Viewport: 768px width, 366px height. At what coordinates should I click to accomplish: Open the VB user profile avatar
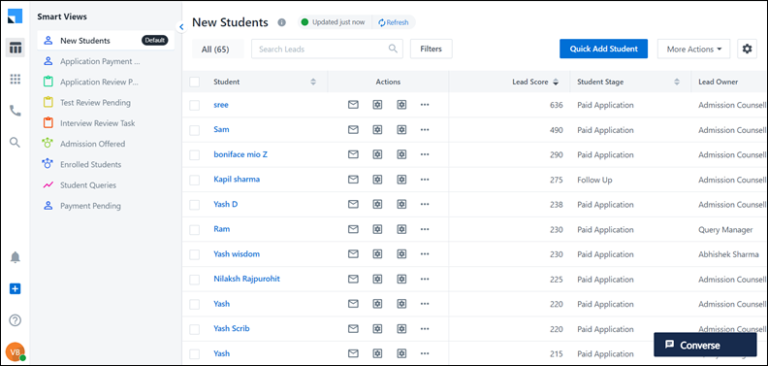coord(15,352)
